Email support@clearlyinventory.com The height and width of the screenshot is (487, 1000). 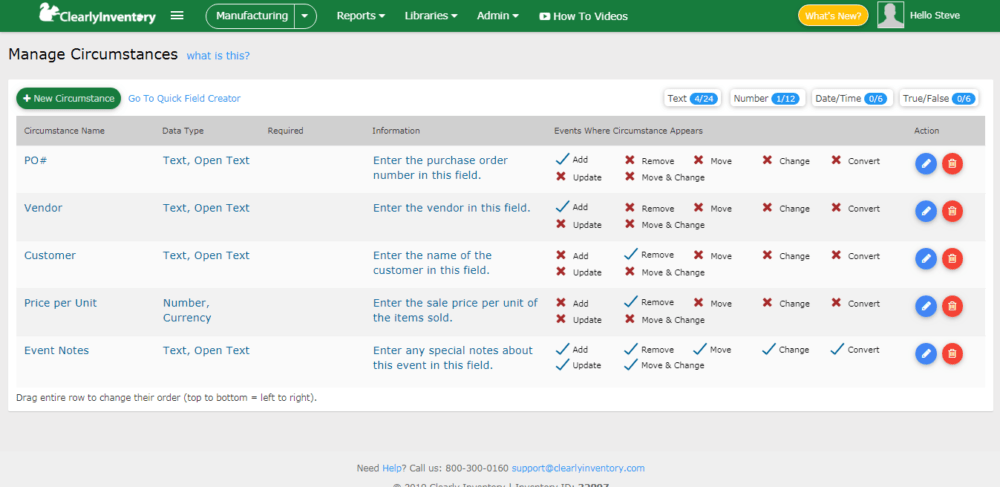coord(578,468)
